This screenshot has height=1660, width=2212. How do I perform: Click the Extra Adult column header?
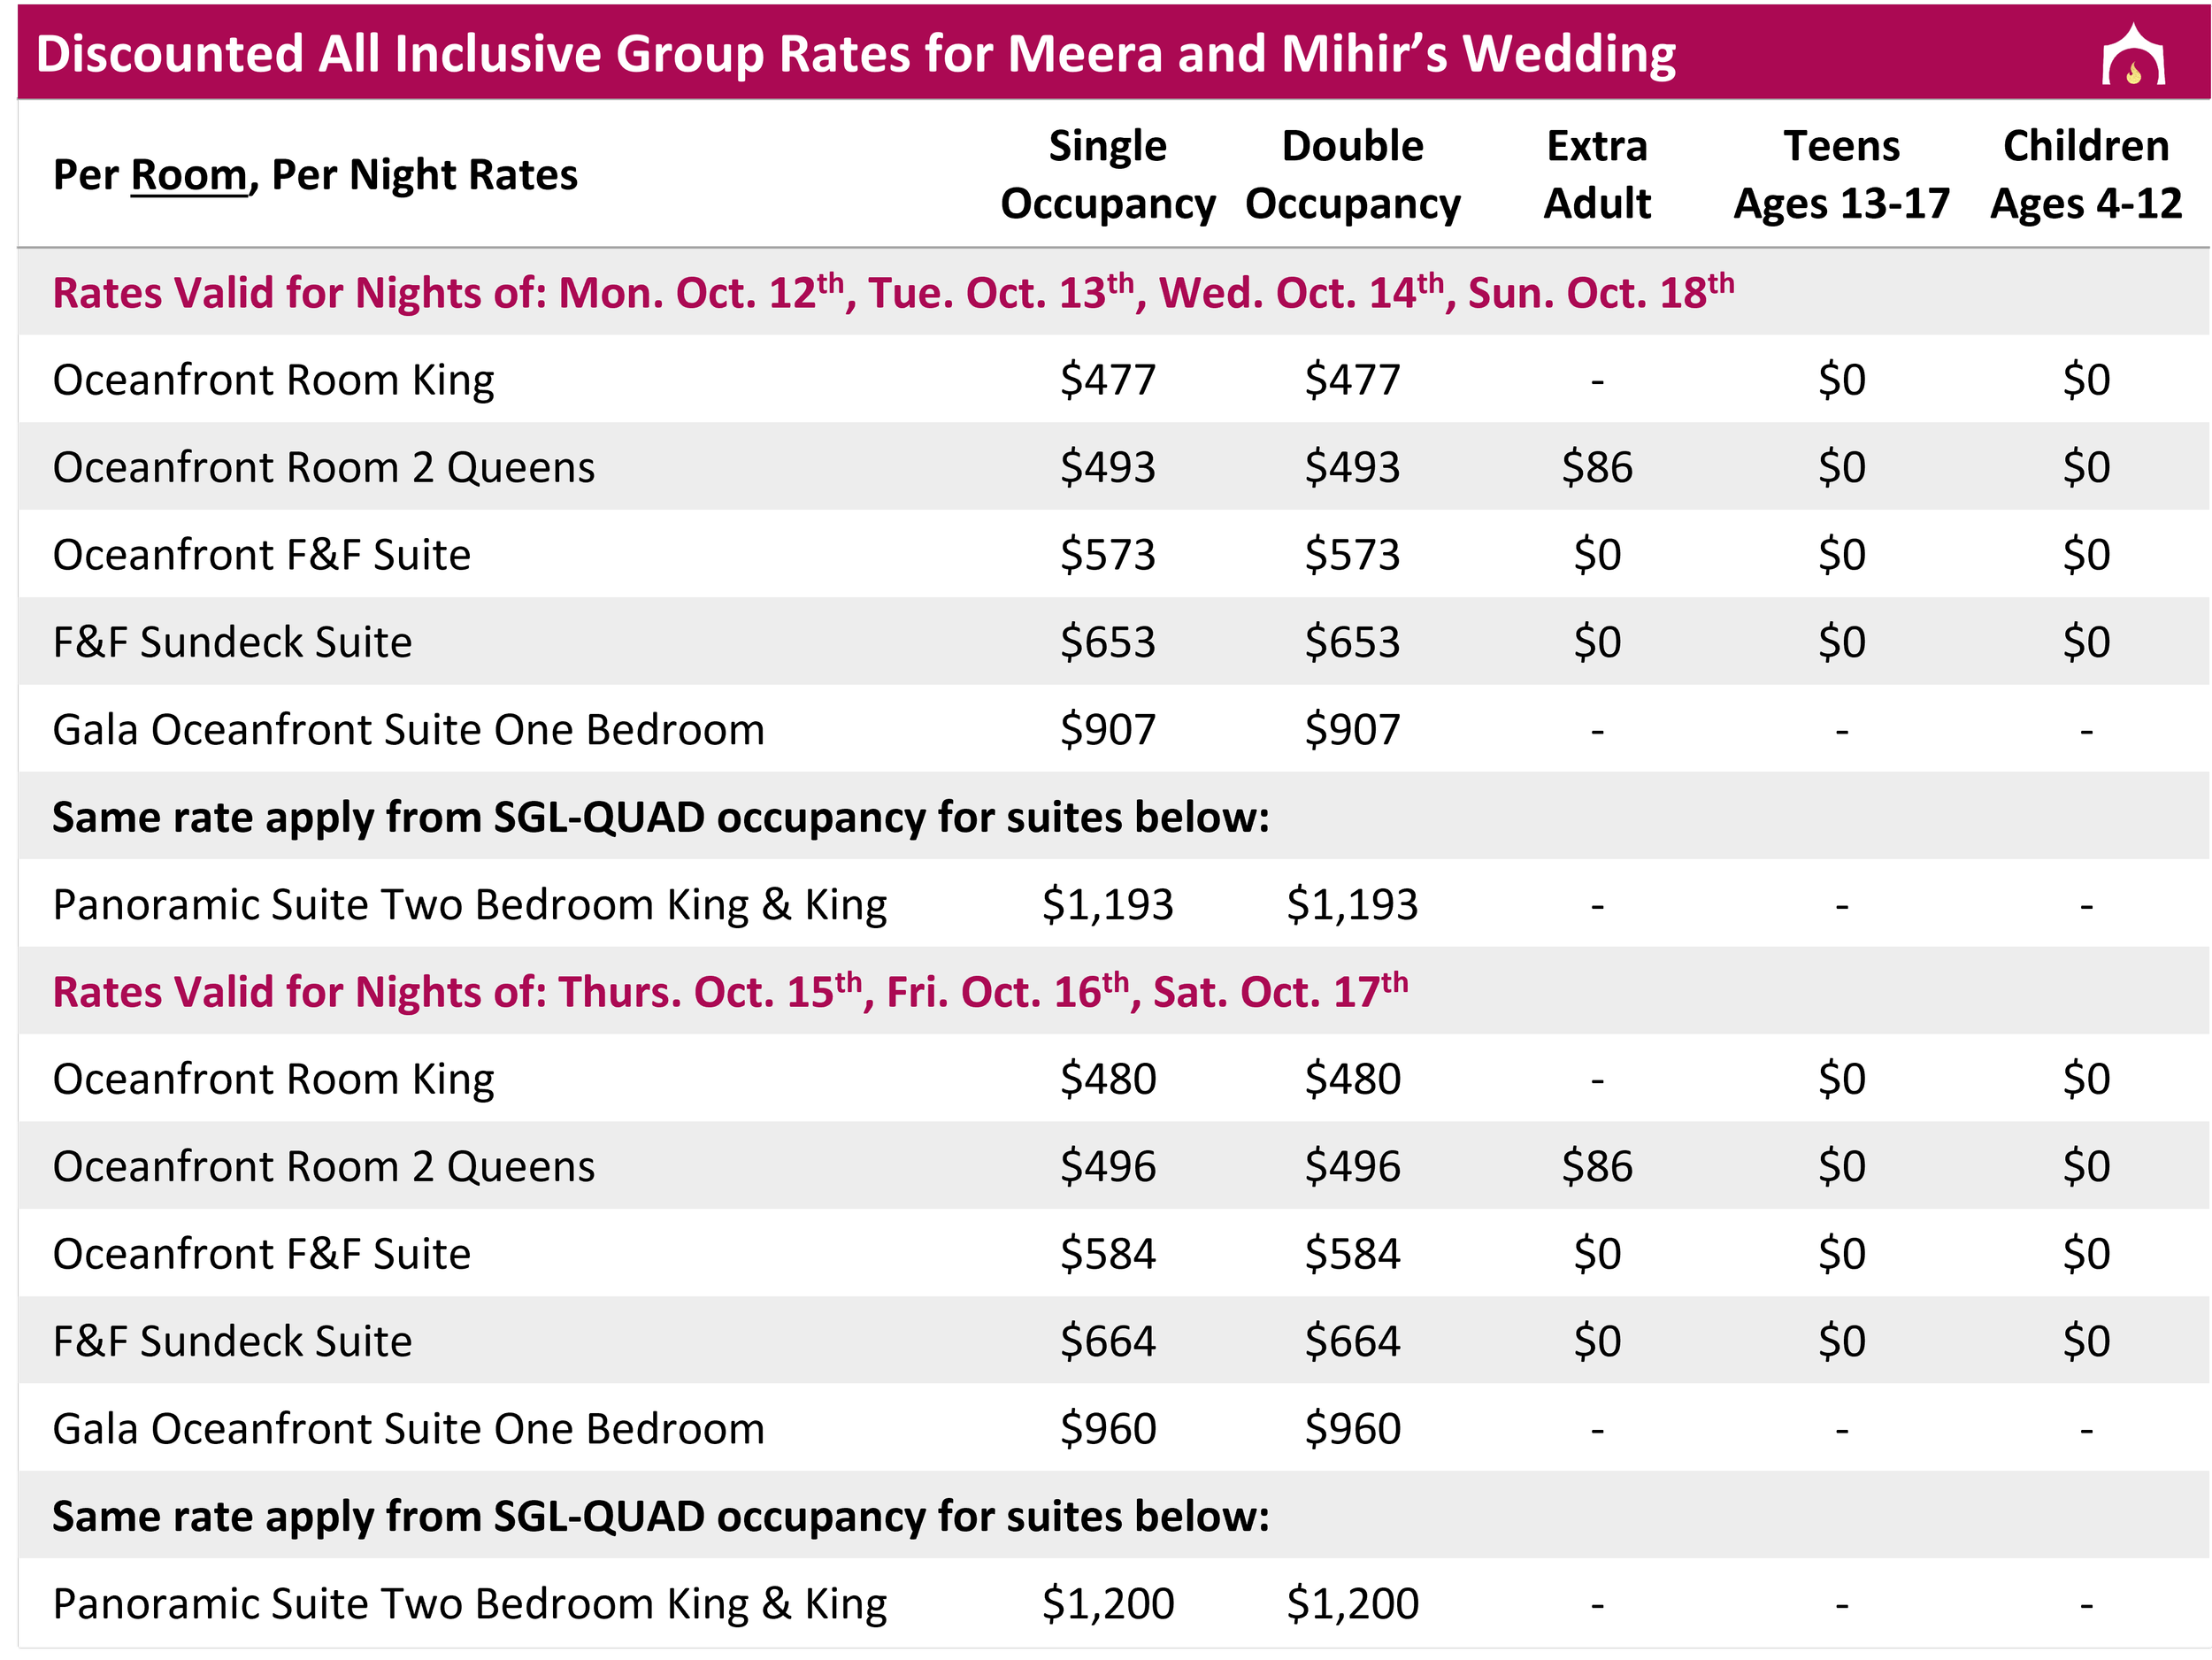(1596, 174)
